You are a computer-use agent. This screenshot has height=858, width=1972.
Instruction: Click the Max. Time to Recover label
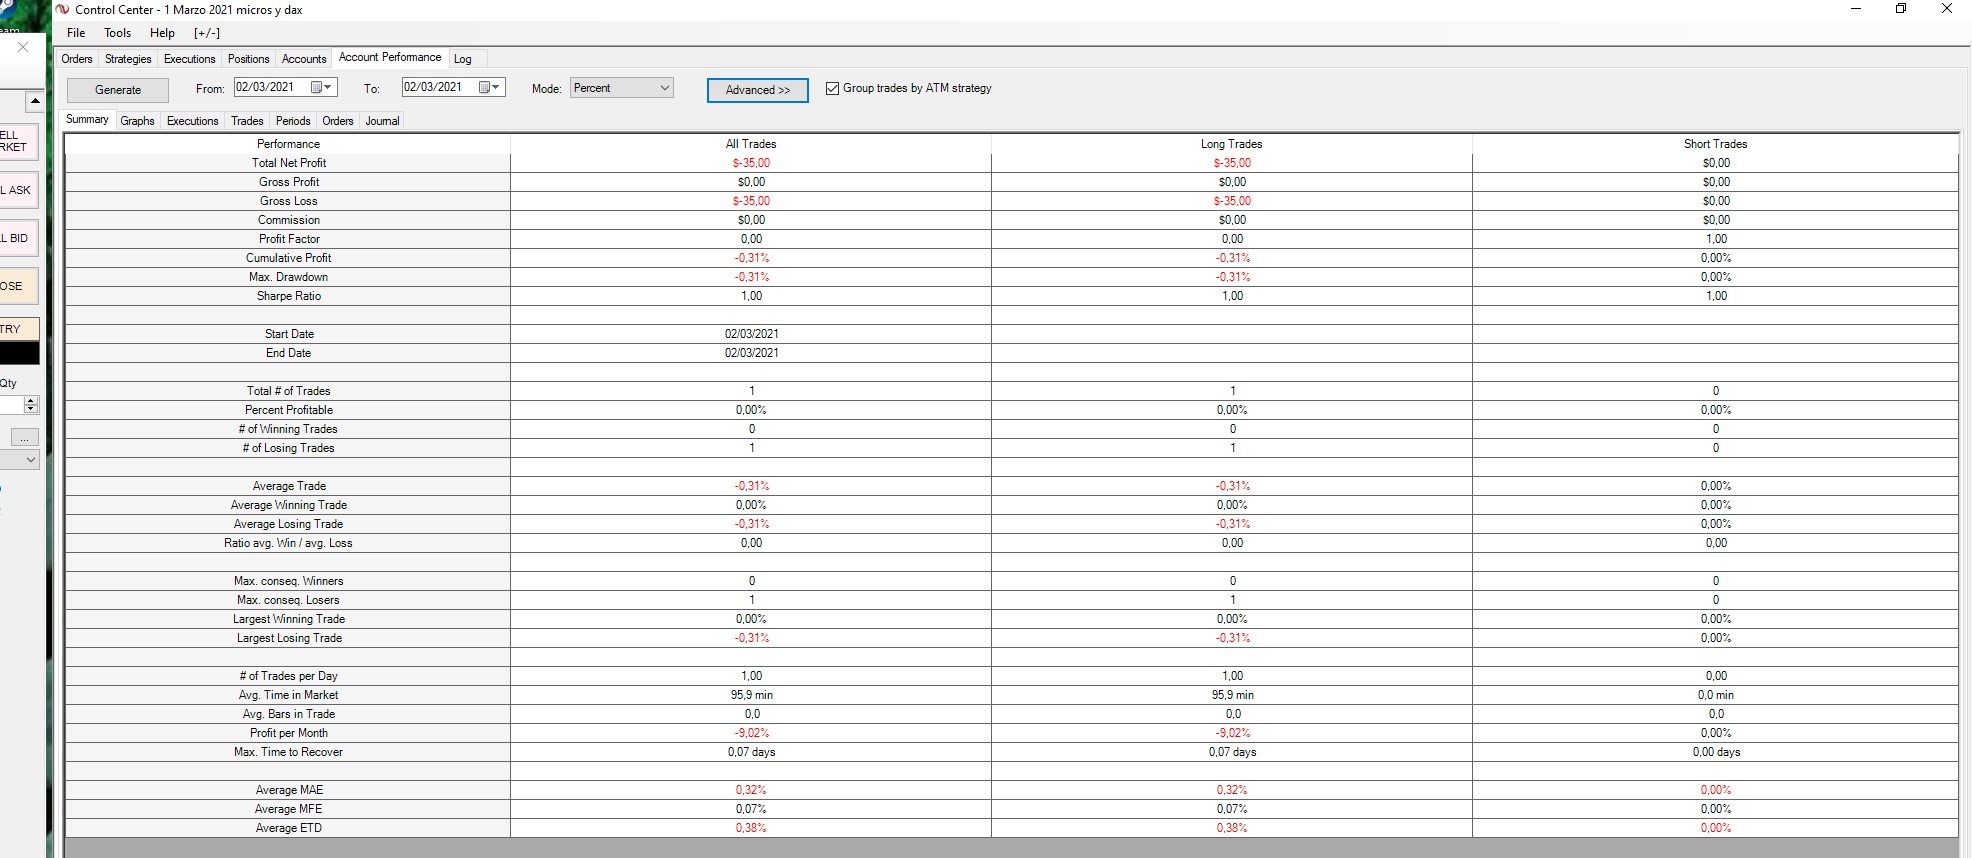point(288,752)
